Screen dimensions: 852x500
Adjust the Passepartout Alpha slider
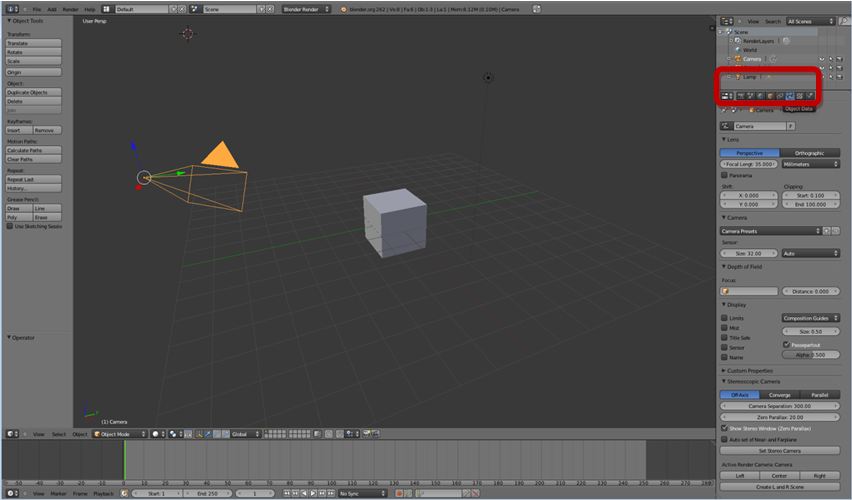coord(811,355)
